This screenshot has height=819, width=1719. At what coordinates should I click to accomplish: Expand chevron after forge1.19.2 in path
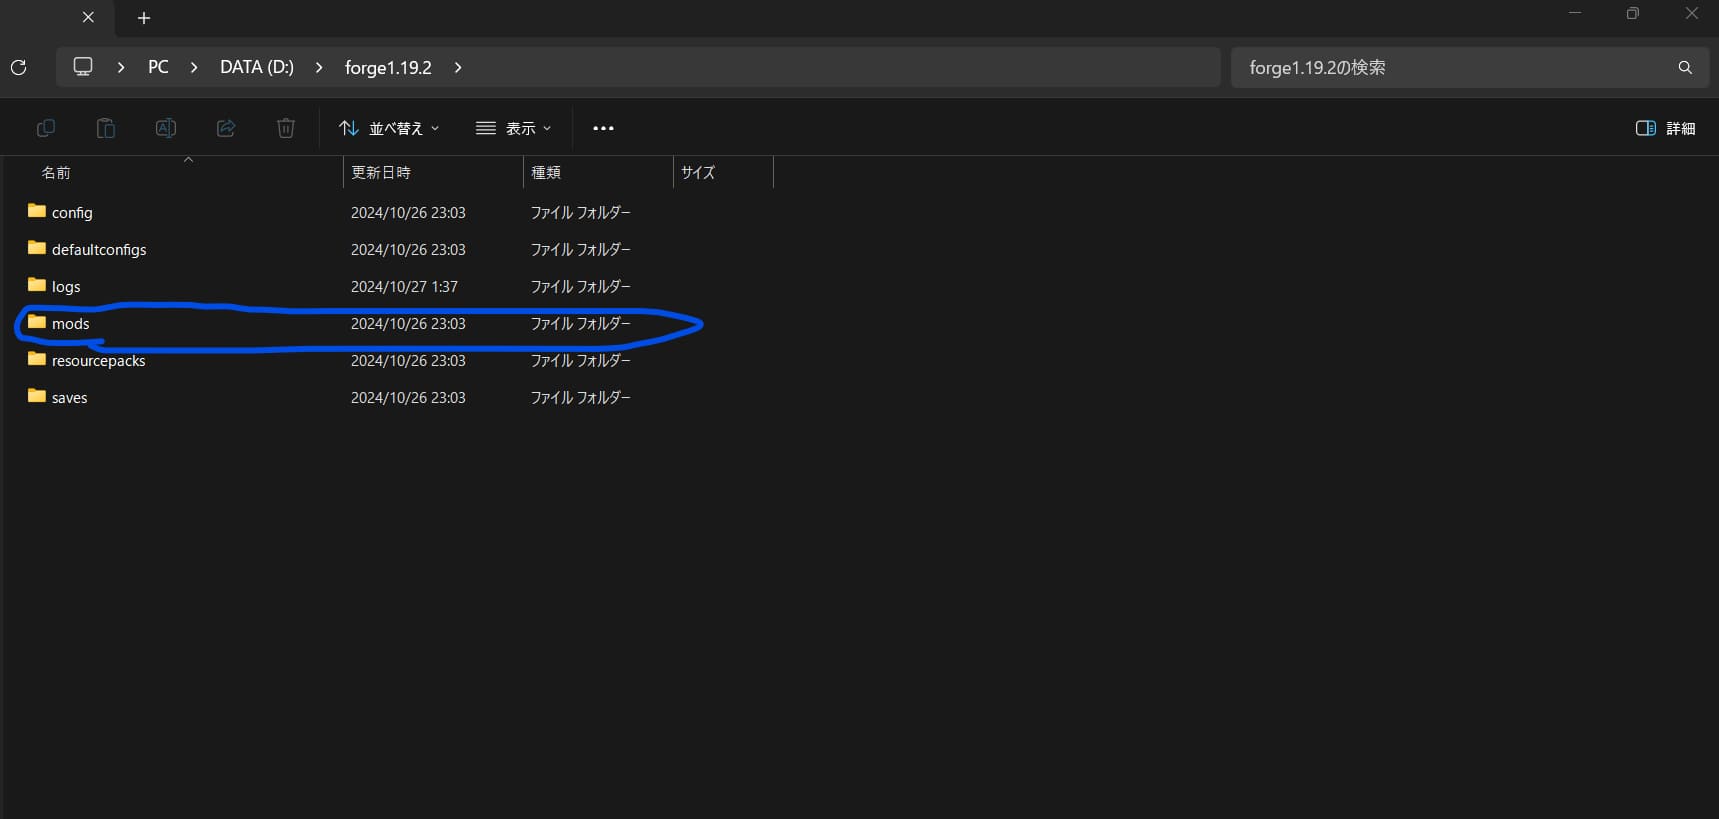point(458,67)
